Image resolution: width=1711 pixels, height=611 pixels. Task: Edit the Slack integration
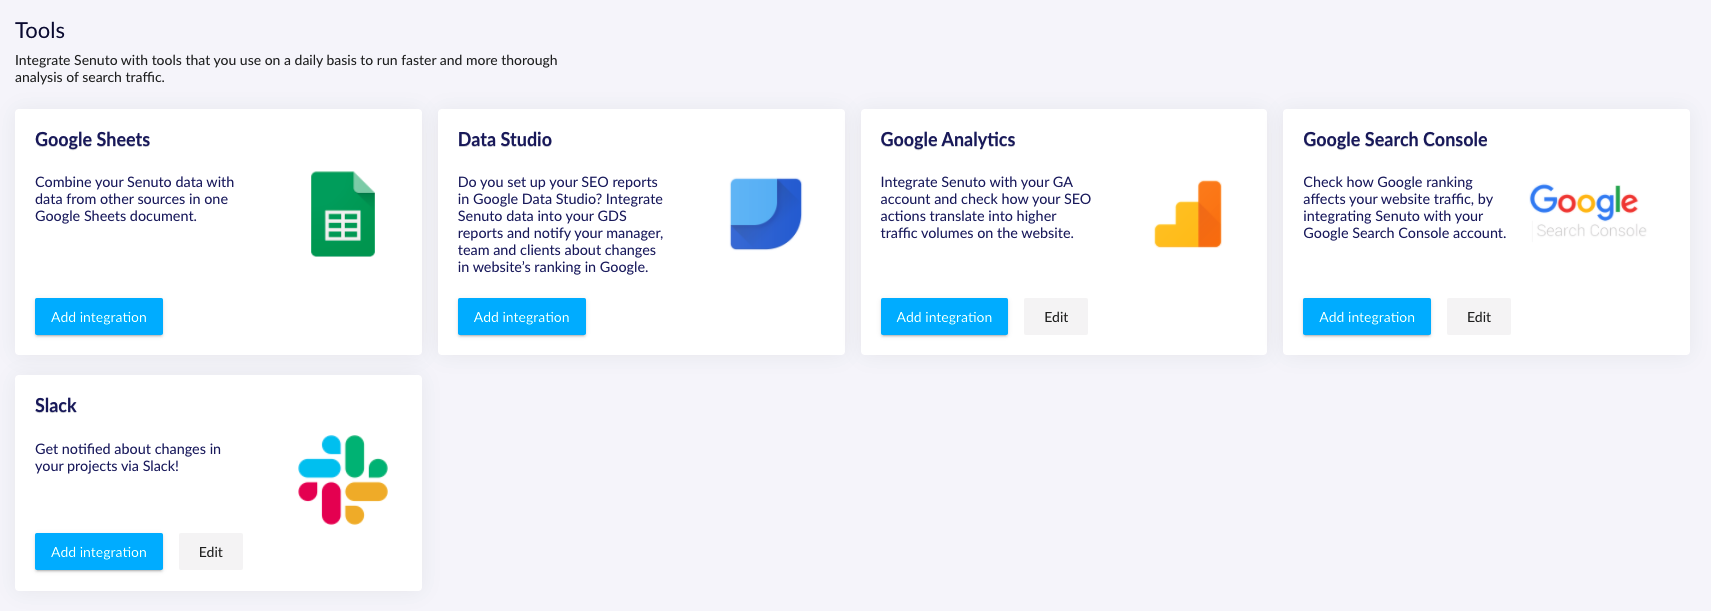click(211, 552)
